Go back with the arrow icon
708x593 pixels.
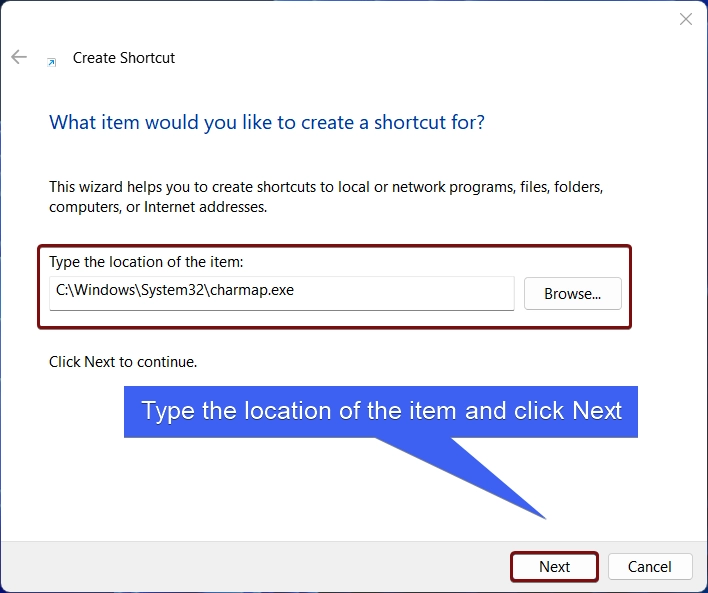pos(19,57)
